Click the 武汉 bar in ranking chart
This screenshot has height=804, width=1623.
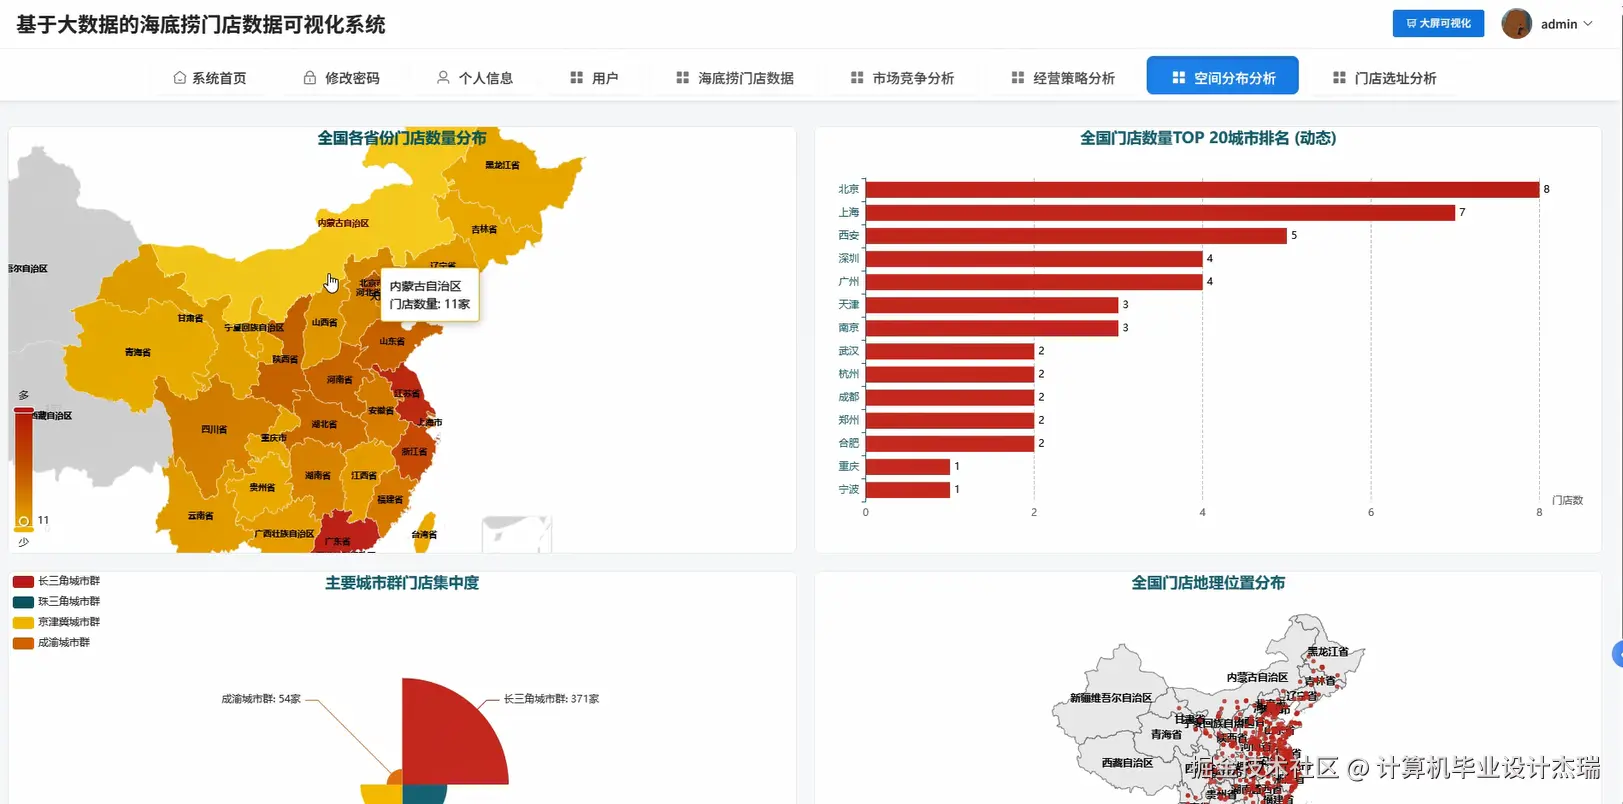click(950, 351)
